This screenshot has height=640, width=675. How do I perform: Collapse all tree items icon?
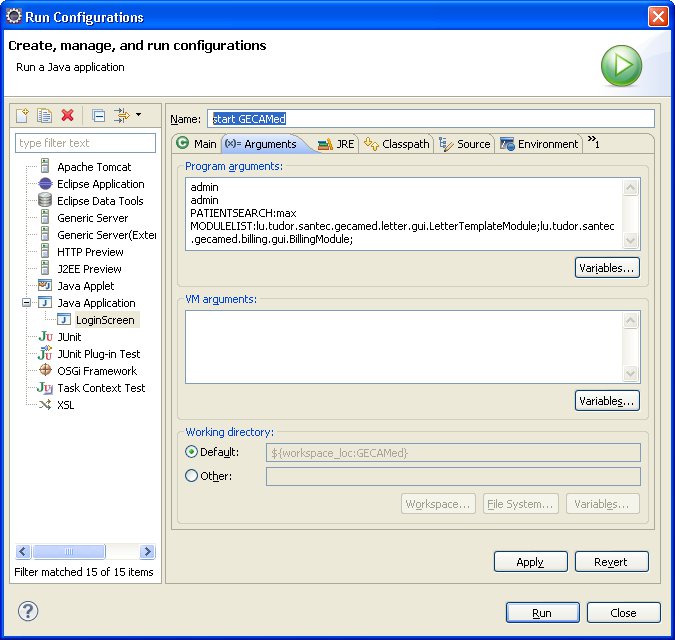(x=98, y=116)
